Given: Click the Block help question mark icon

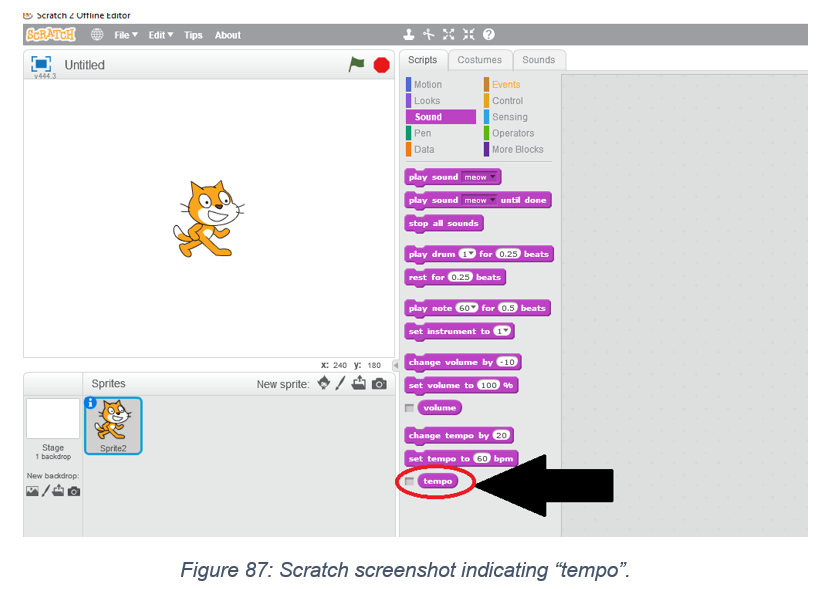Looking at the screenshot, I should 489,35.
